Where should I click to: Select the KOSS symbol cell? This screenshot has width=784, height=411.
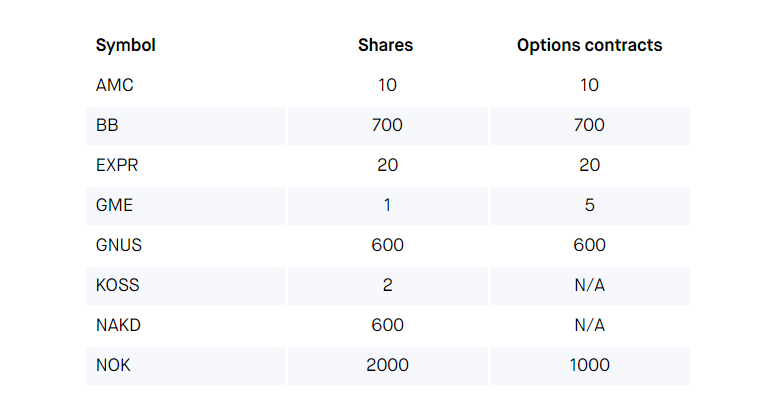tap(118, 285)
